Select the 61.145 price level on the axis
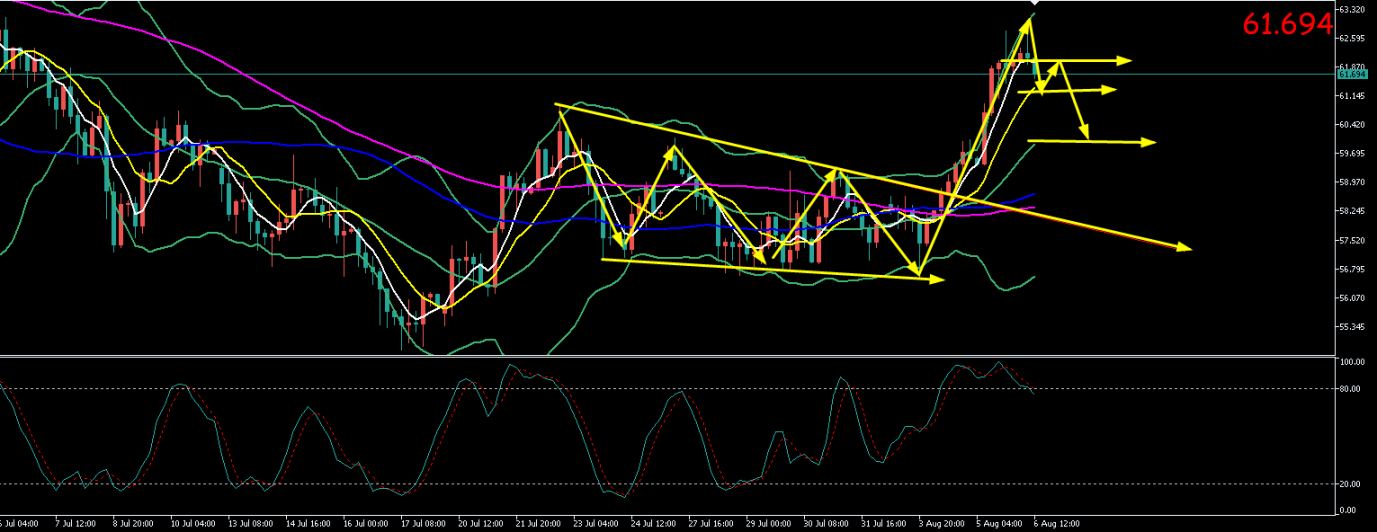Image resolution: width=1377 pixels, height=532 pixels. pyautogui.click(x=1354, y=96)
